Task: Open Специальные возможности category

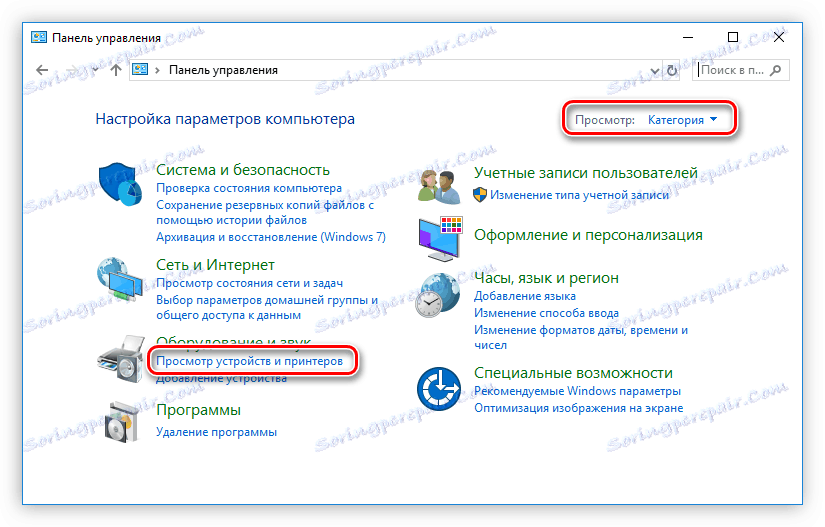Action: (x=573, y=373)
